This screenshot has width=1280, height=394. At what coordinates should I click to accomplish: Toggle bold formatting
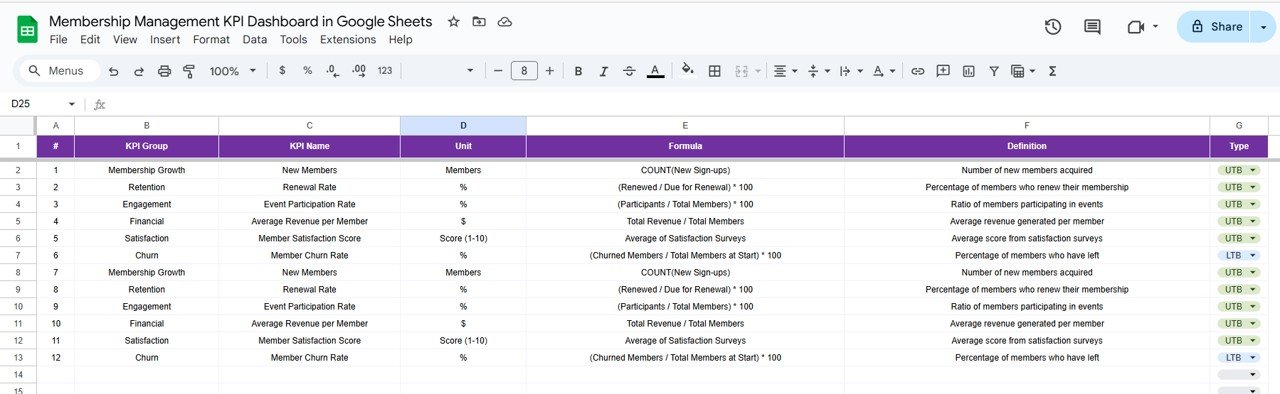578,71
